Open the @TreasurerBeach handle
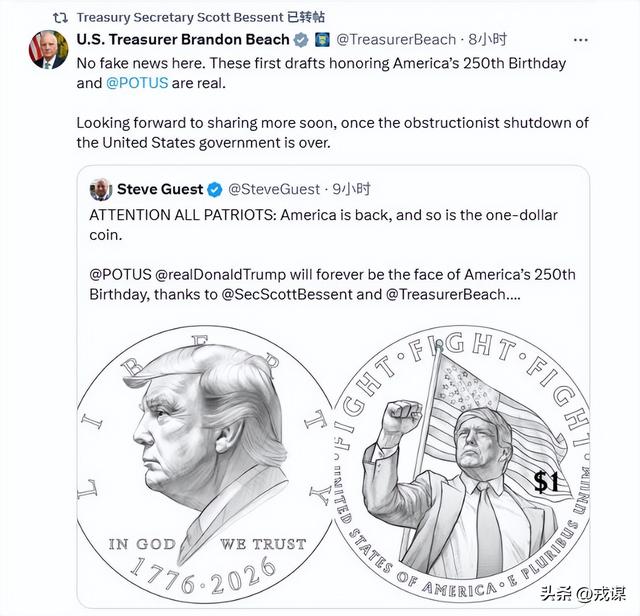The height and width of the screenshot is (616, 640). [396, 40]
